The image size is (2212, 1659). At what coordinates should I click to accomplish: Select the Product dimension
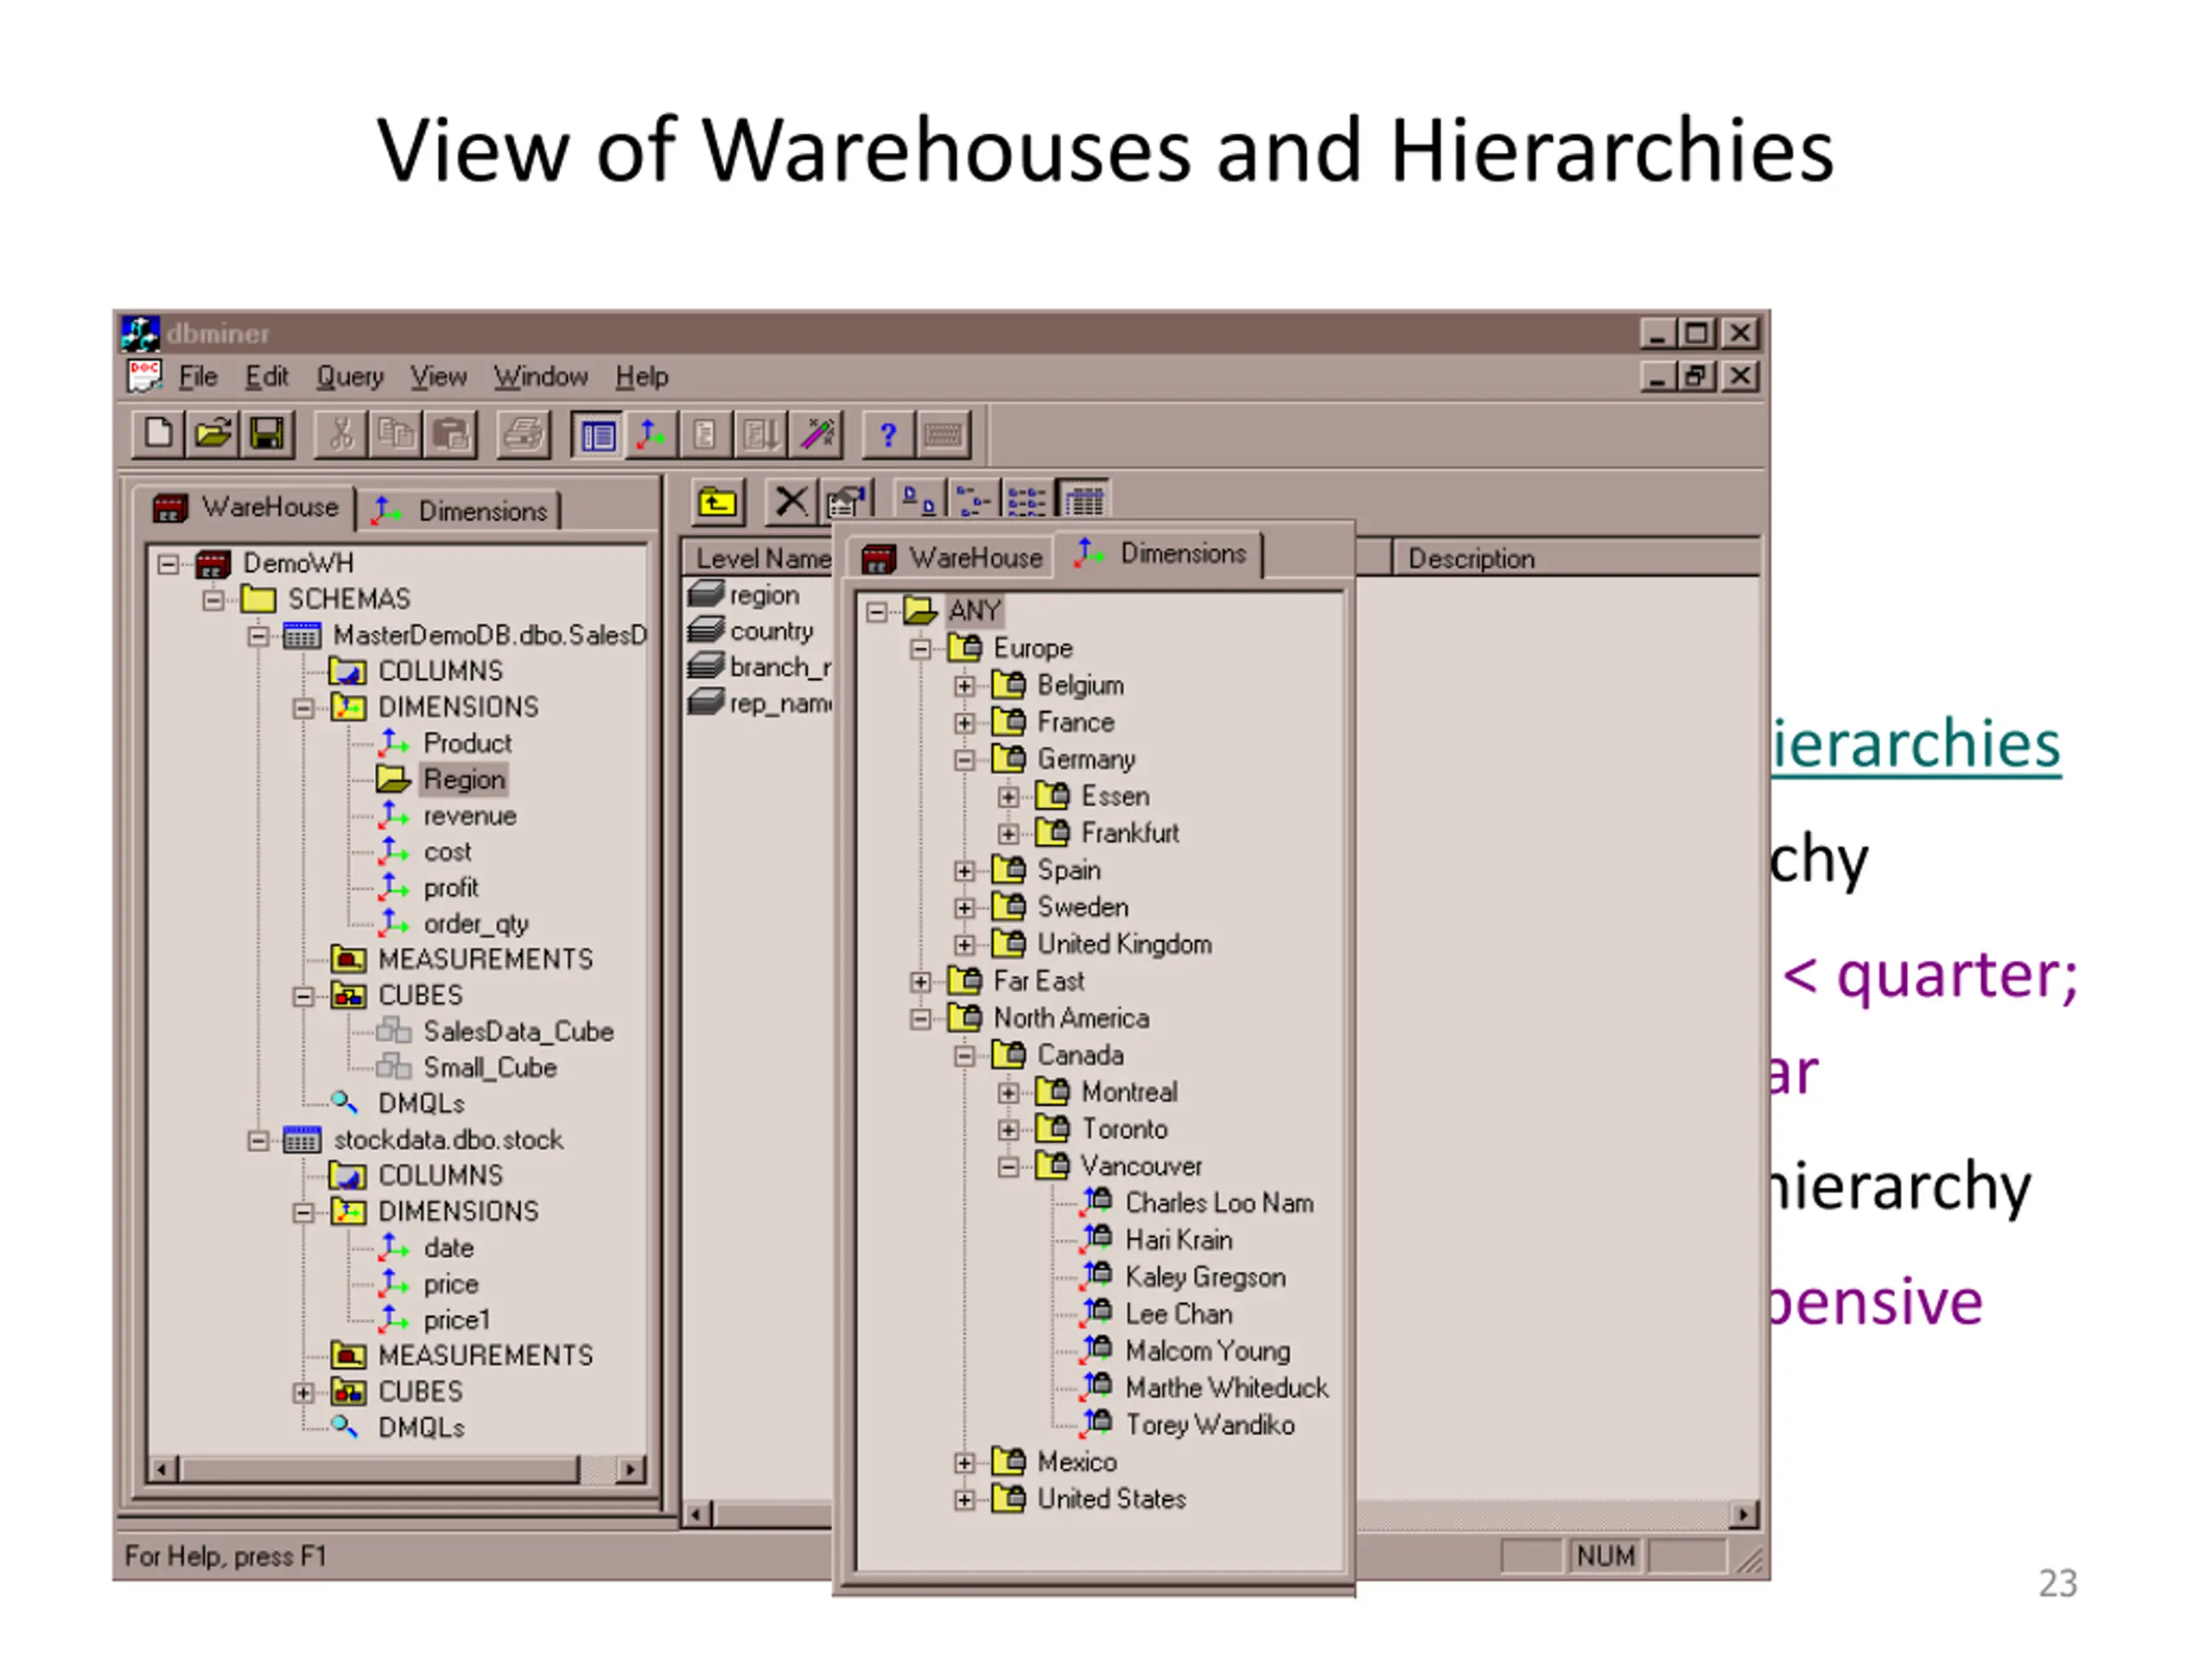coord(467,743)
